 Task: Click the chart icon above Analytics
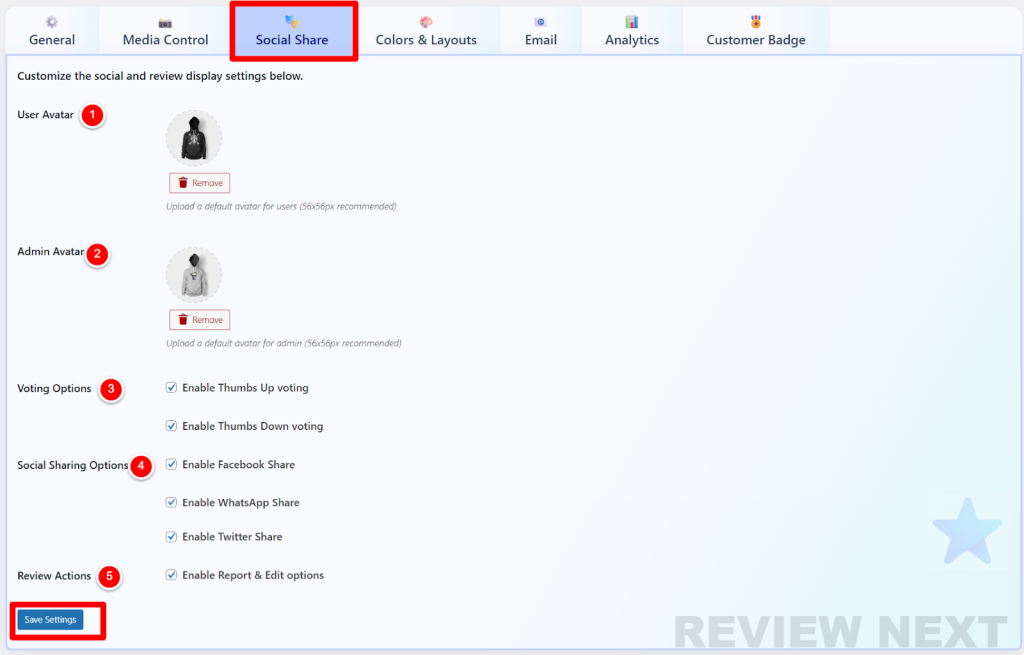click(632, 22)
